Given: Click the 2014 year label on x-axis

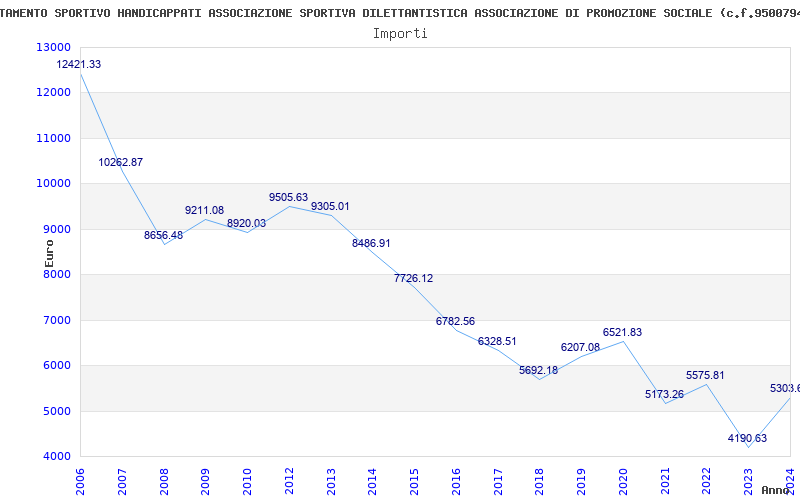Looking at the screenshot, I should (x=372, y=482).
